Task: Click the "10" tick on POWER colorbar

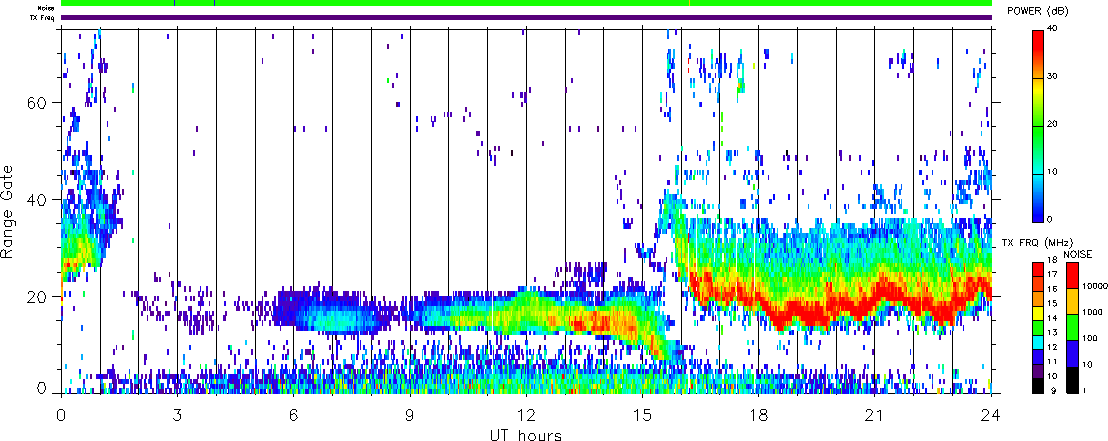Action: [1051, 172]
